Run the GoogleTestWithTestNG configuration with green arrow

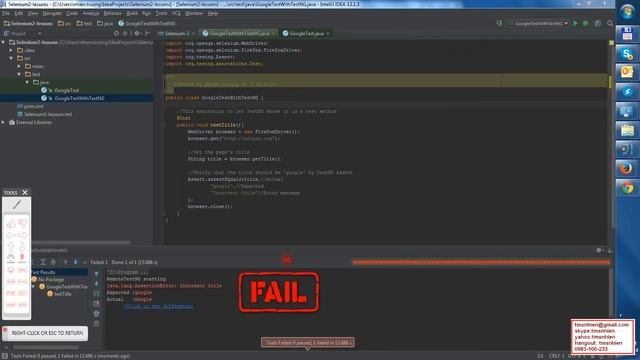pyautogui.click(x=575, y=23)
